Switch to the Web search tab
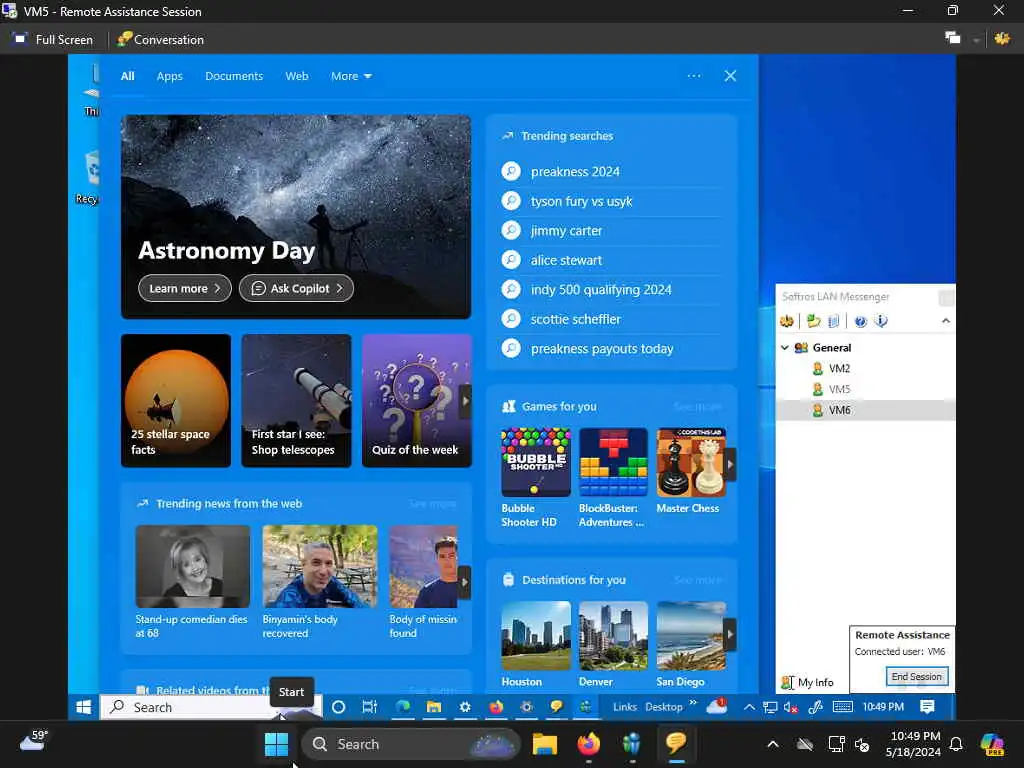 pyautogui.click(x=296, y=76)
